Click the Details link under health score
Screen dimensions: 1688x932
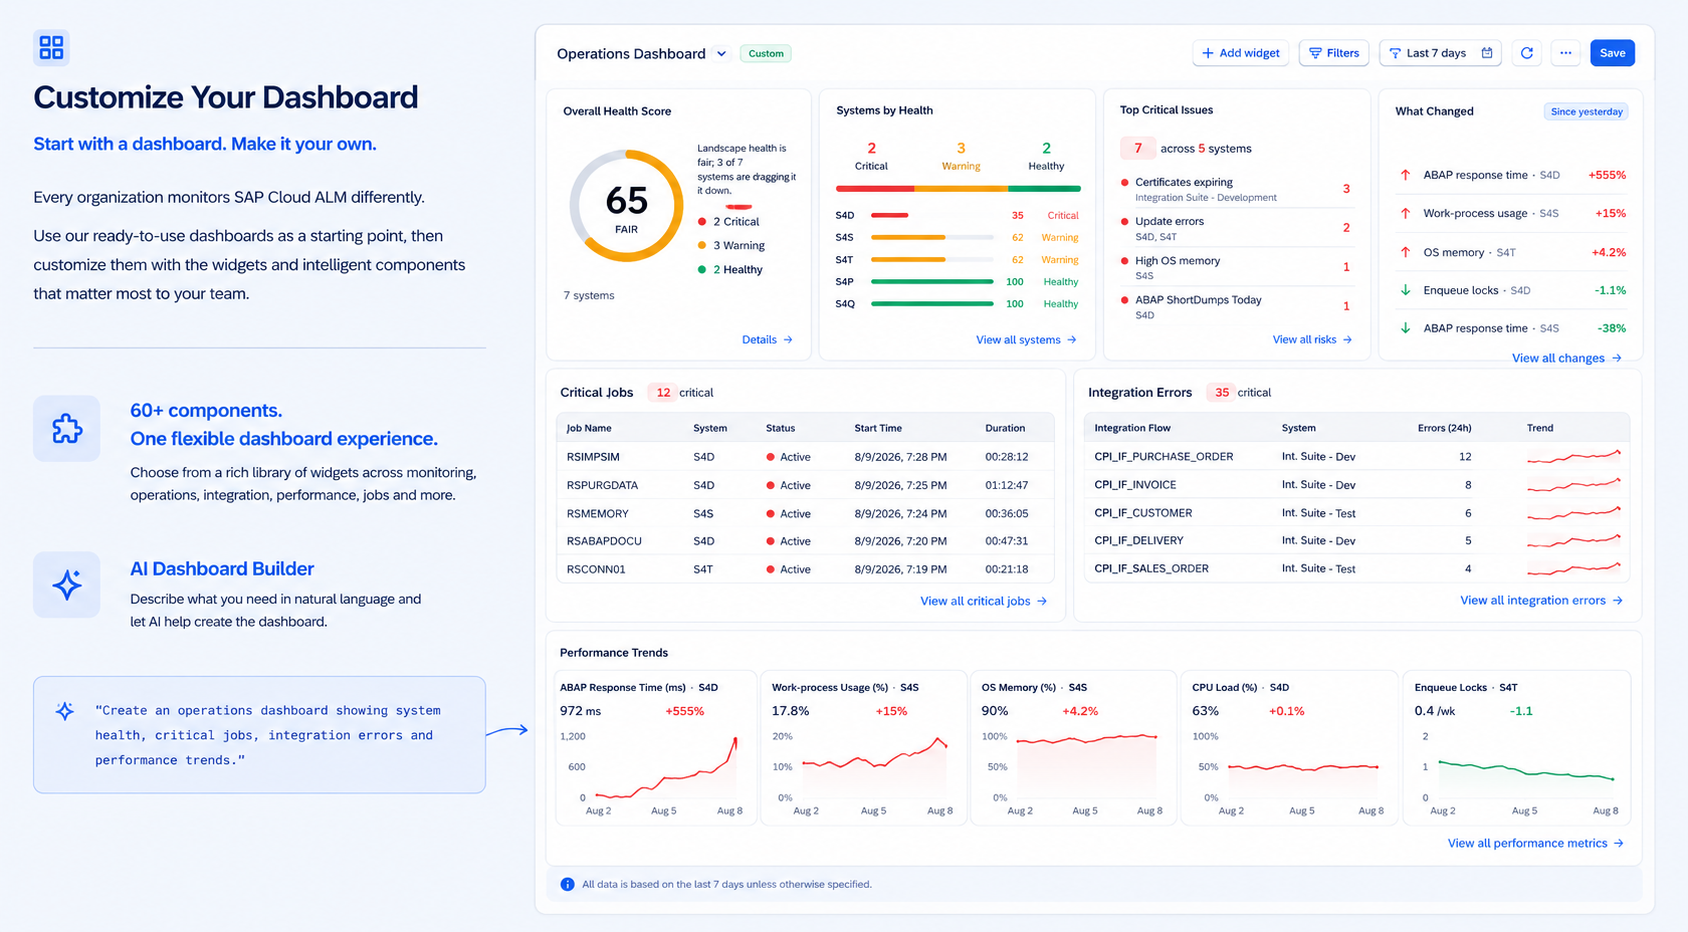767,340
